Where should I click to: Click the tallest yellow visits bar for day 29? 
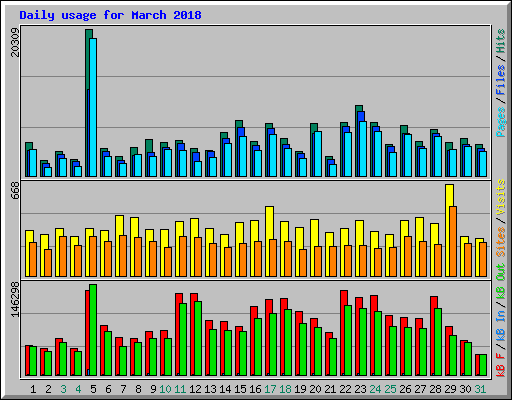pos(449,230)
